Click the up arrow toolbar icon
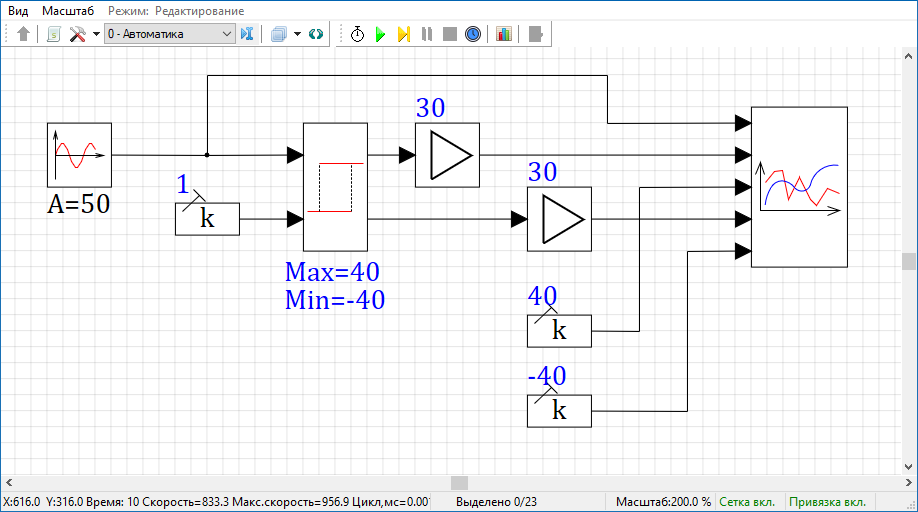 [24, 34]
